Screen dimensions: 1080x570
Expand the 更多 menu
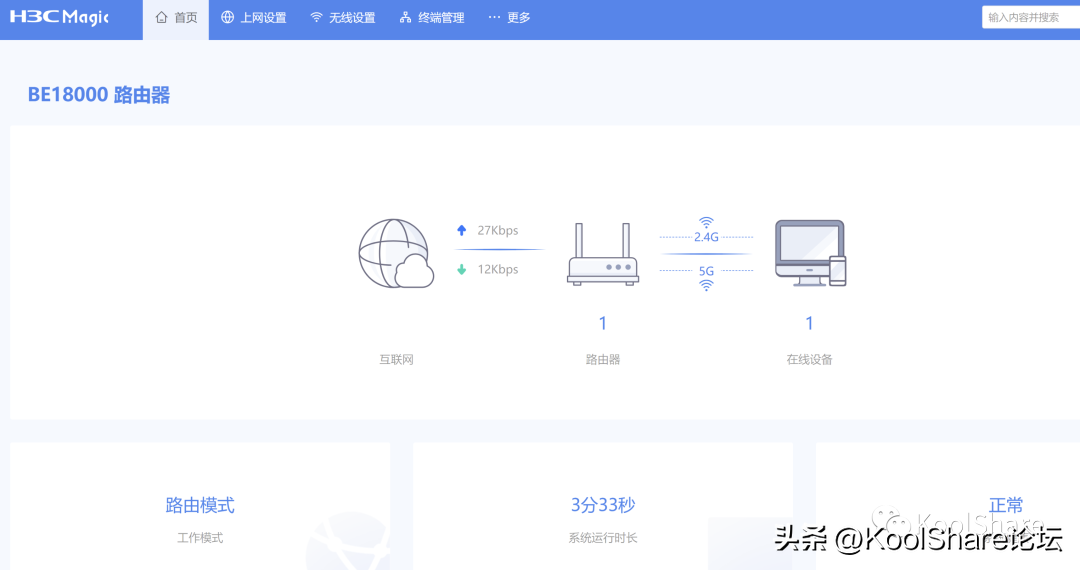coord(510,18)
